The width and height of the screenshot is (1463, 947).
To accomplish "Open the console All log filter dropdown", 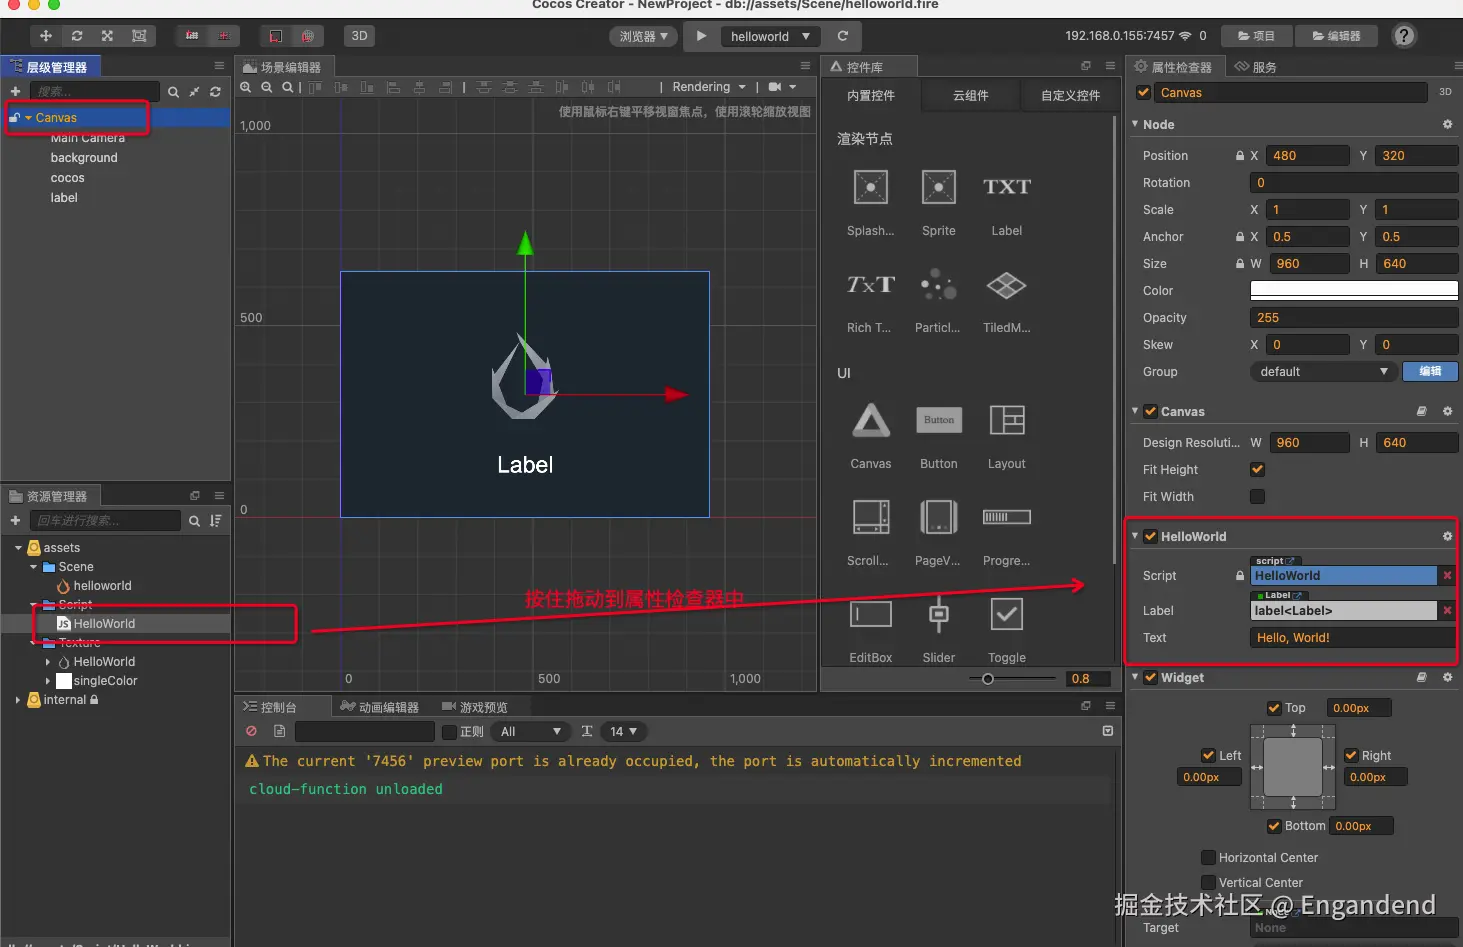I will [x=530, y=732].
